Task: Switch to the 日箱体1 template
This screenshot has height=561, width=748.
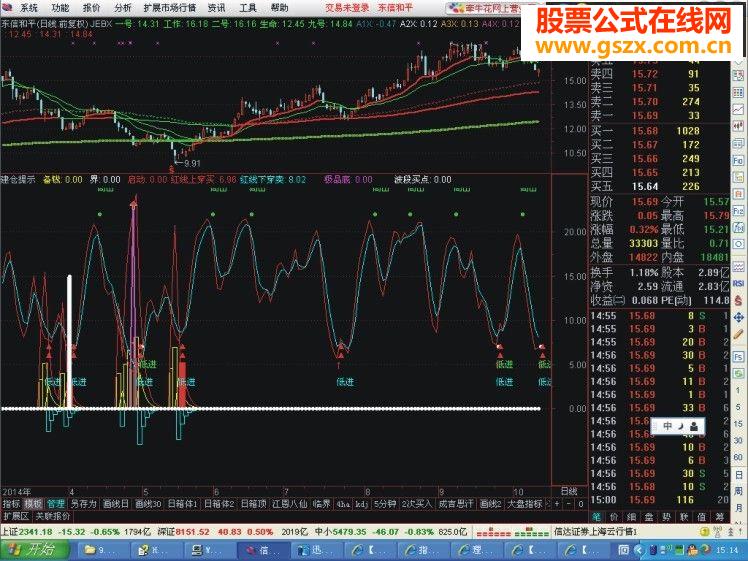Action: pyautogui.click(x=182, y=504)
